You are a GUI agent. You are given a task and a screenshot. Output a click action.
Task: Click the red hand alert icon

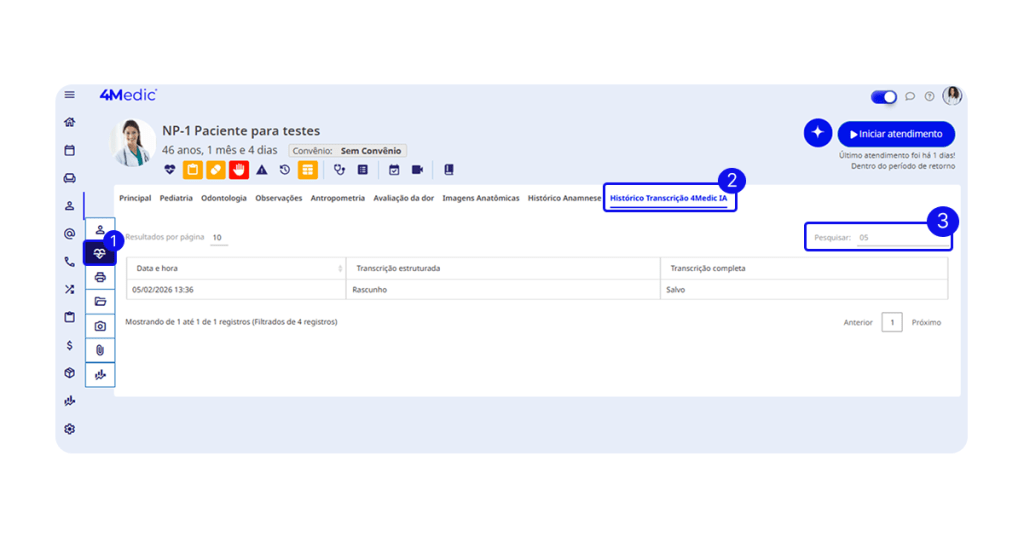(x=239, y=170)
